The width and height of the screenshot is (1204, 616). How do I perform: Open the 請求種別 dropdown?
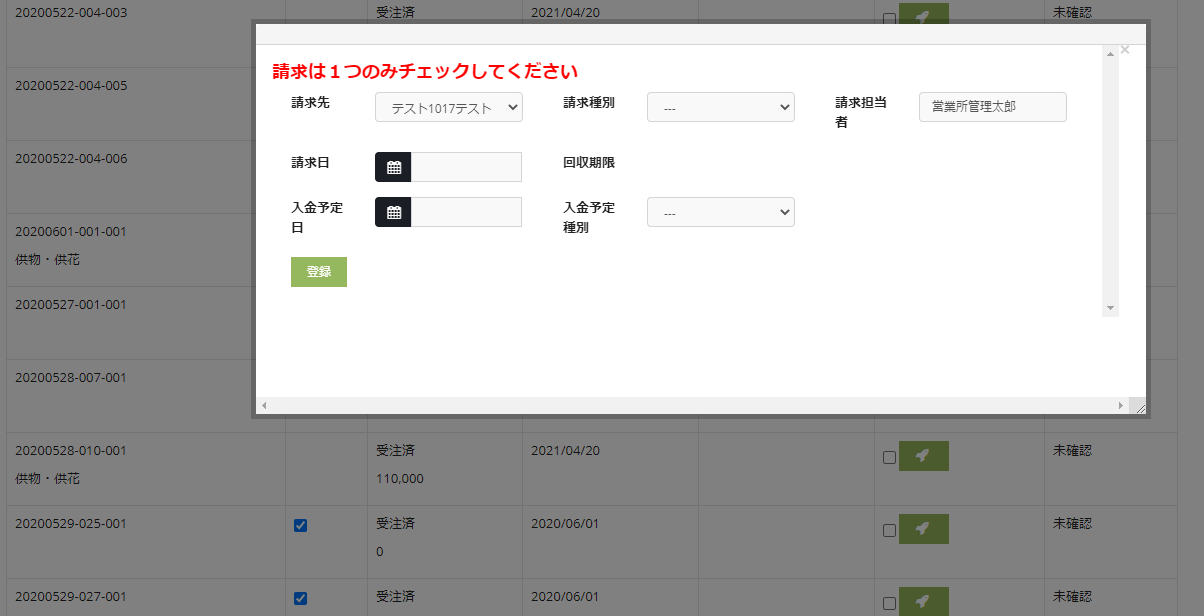point(720,107)
